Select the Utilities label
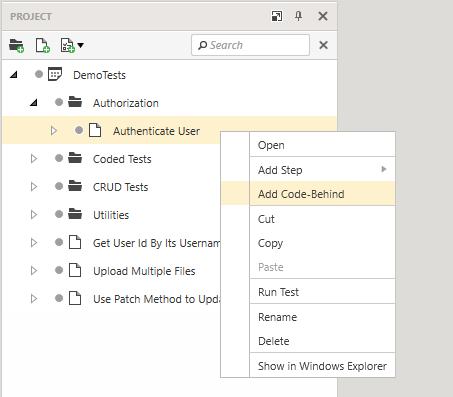 pos(111,215)
